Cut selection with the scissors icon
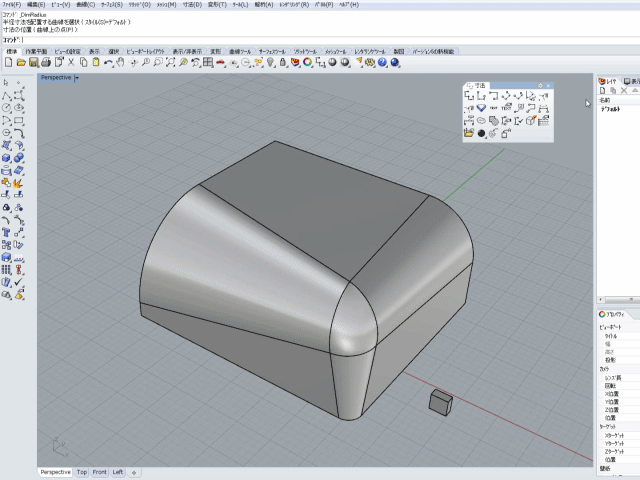Screen dimensions: 640x480 click(x=71, y=62)
